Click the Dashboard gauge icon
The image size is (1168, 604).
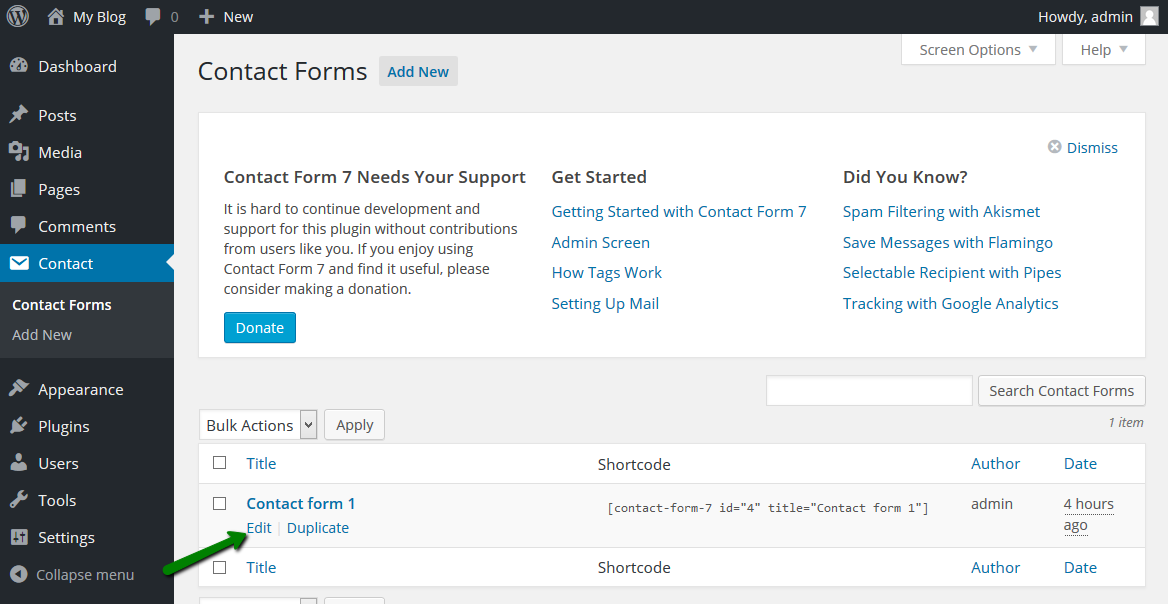pos(19,66)
